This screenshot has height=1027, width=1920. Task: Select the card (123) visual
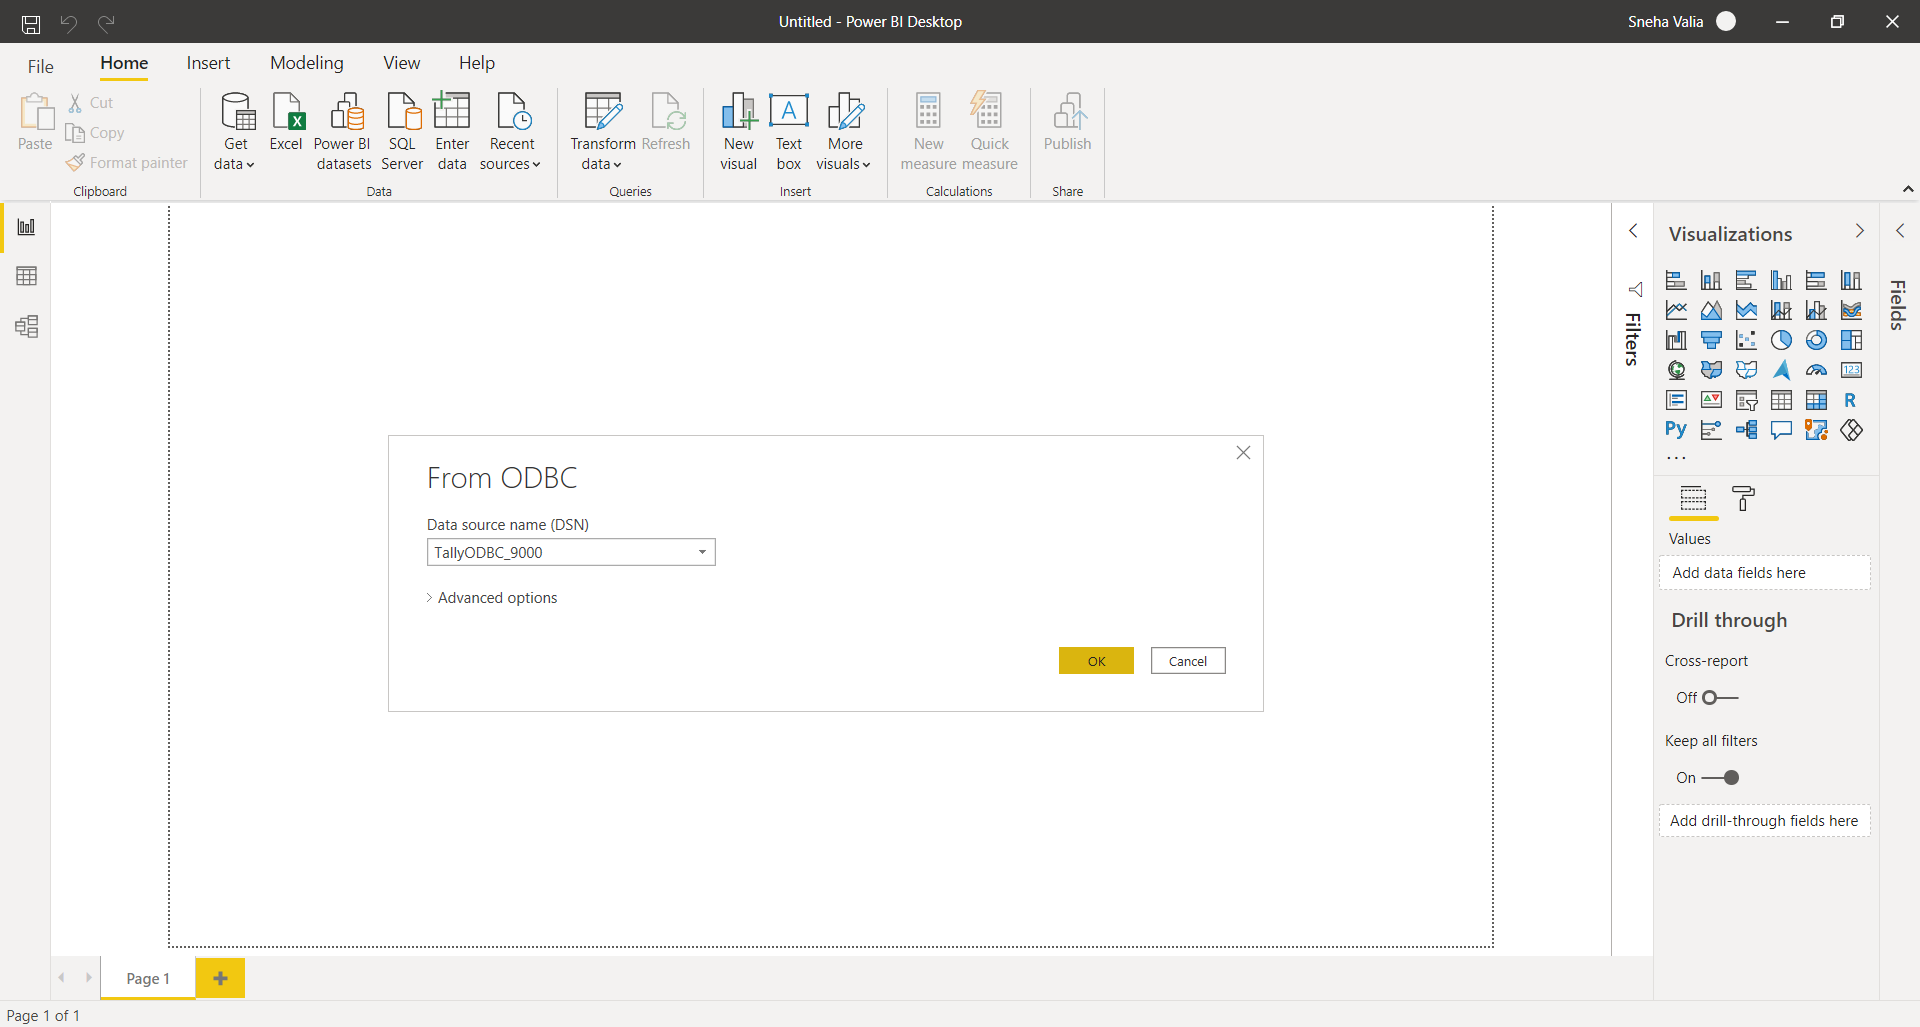(x=1851, y=371)
